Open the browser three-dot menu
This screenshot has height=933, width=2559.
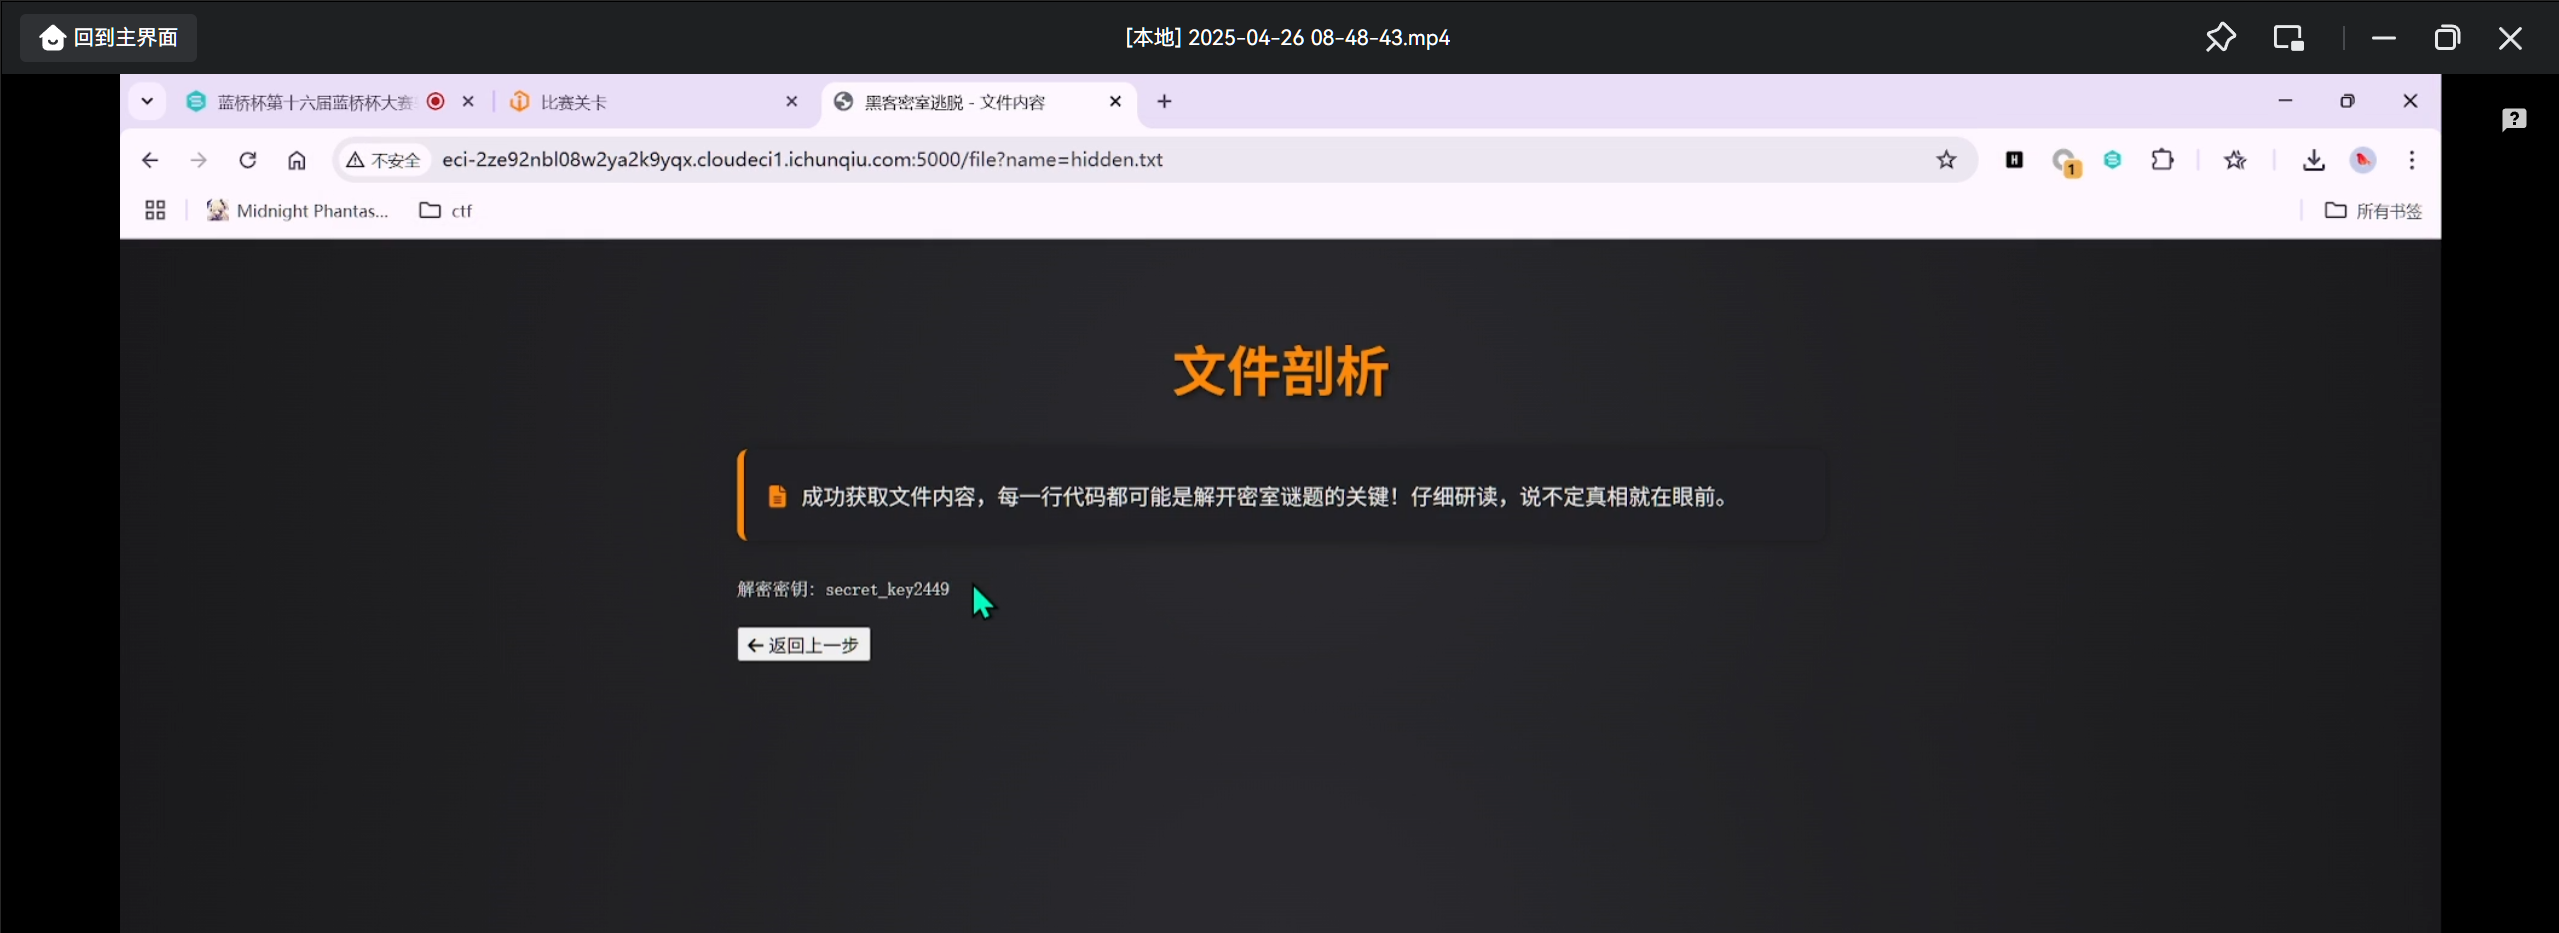[x=2411, y=160]
